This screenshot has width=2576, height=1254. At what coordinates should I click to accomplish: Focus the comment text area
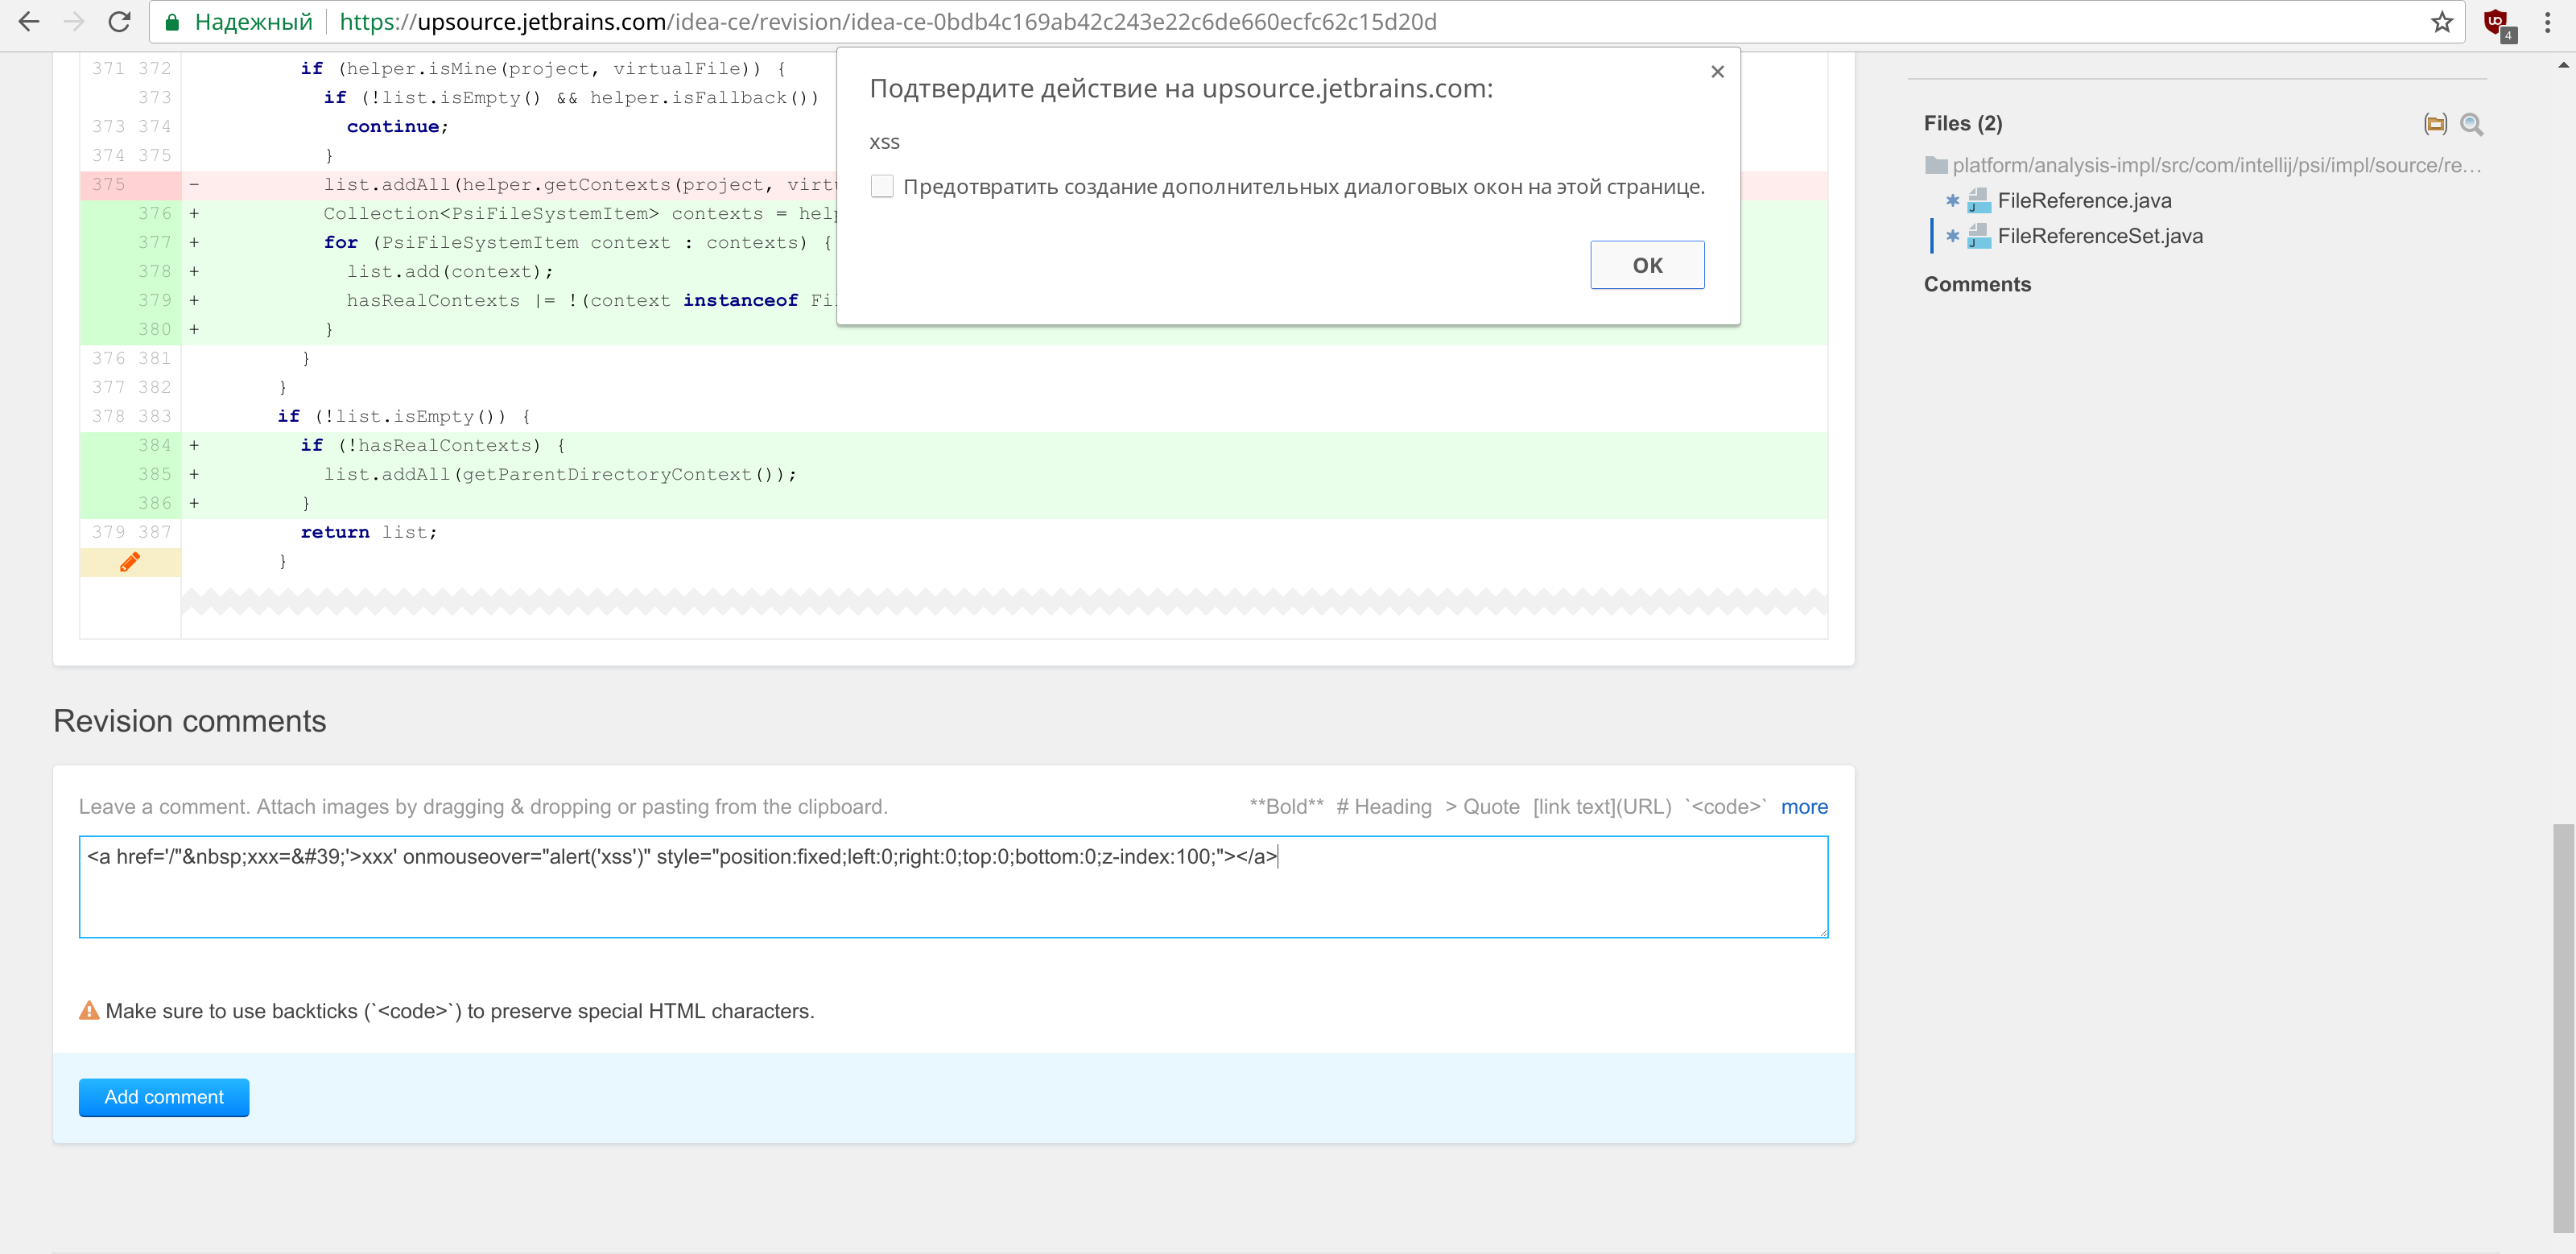click(953, 887)
